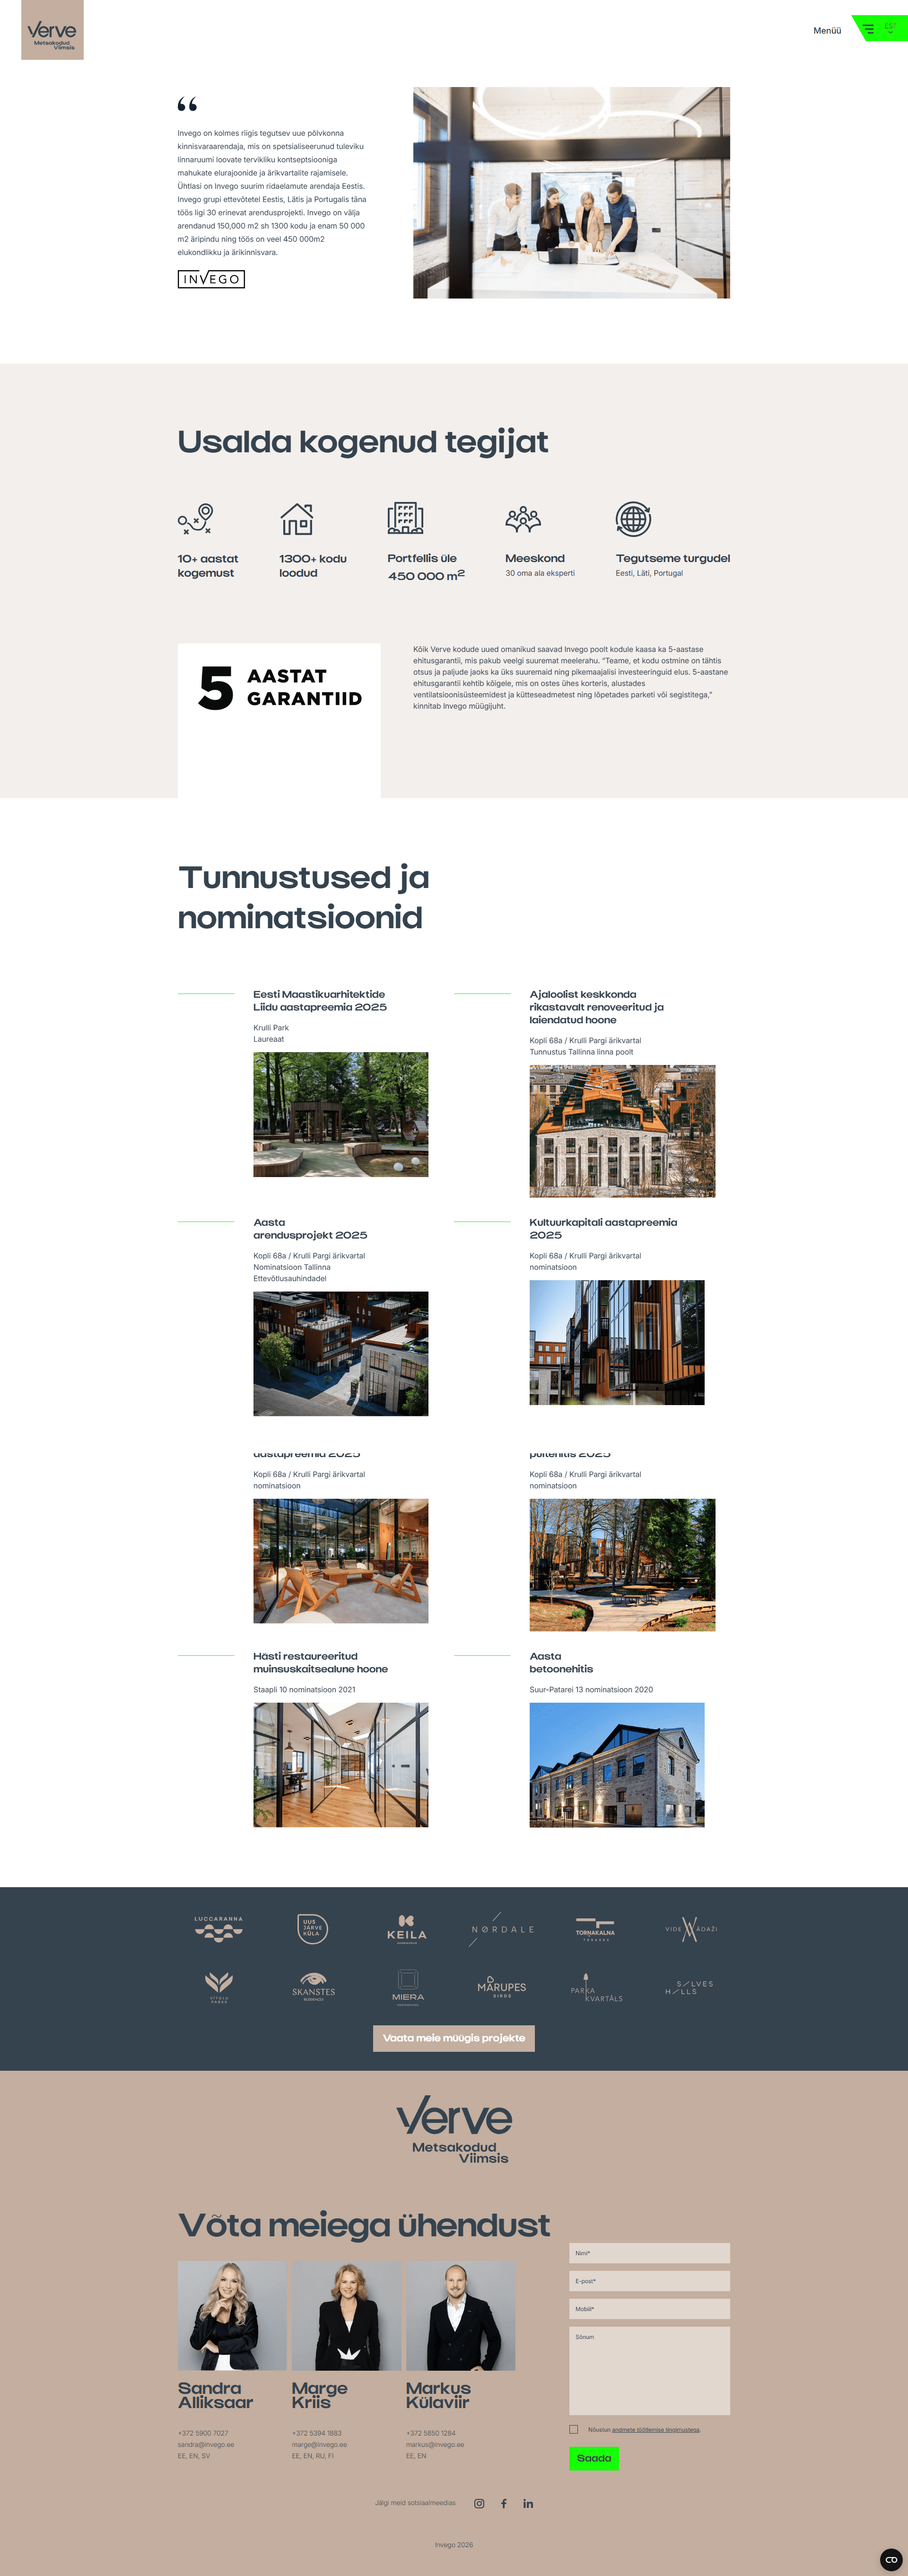Click the Vītolu Parks project logo
This screenshot has width=908, height=2576.
(219, 1988)
